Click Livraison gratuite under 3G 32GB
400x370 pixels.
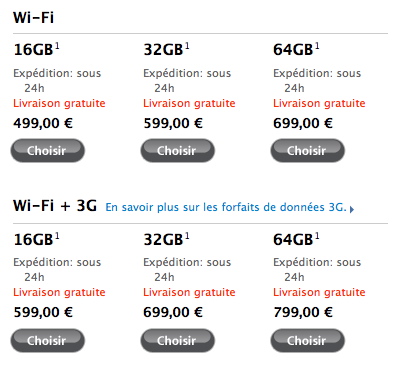pyautogui.click(x=189, y=292)
